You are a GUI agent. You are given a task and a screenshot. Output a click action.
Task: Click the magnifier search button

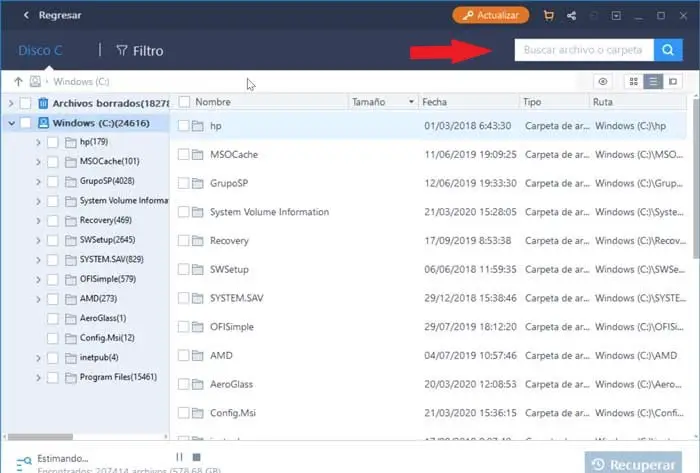pos(668,50)
